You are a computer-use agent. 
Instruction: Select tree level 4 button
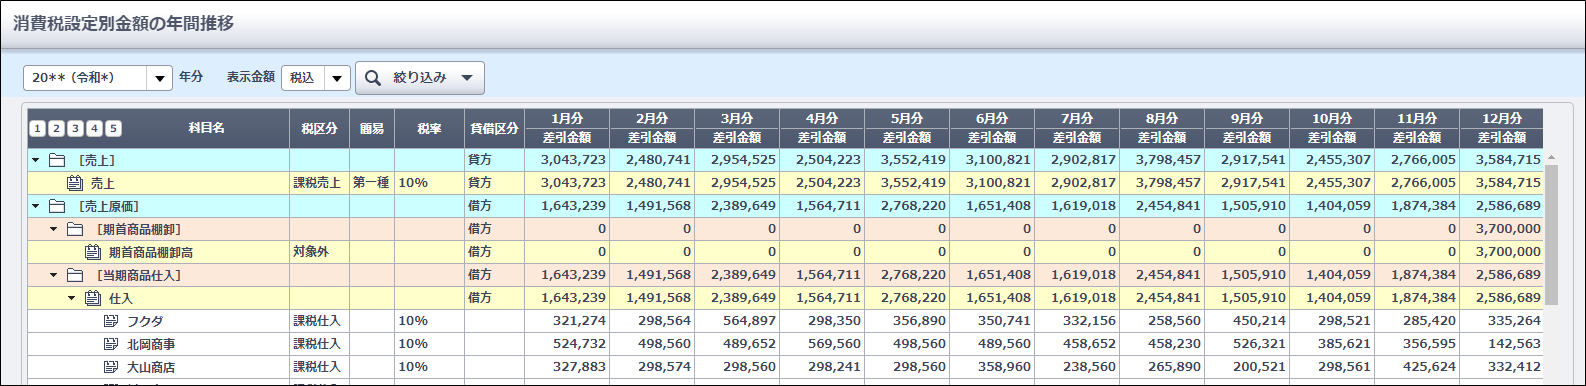click(x=94, y=128)
